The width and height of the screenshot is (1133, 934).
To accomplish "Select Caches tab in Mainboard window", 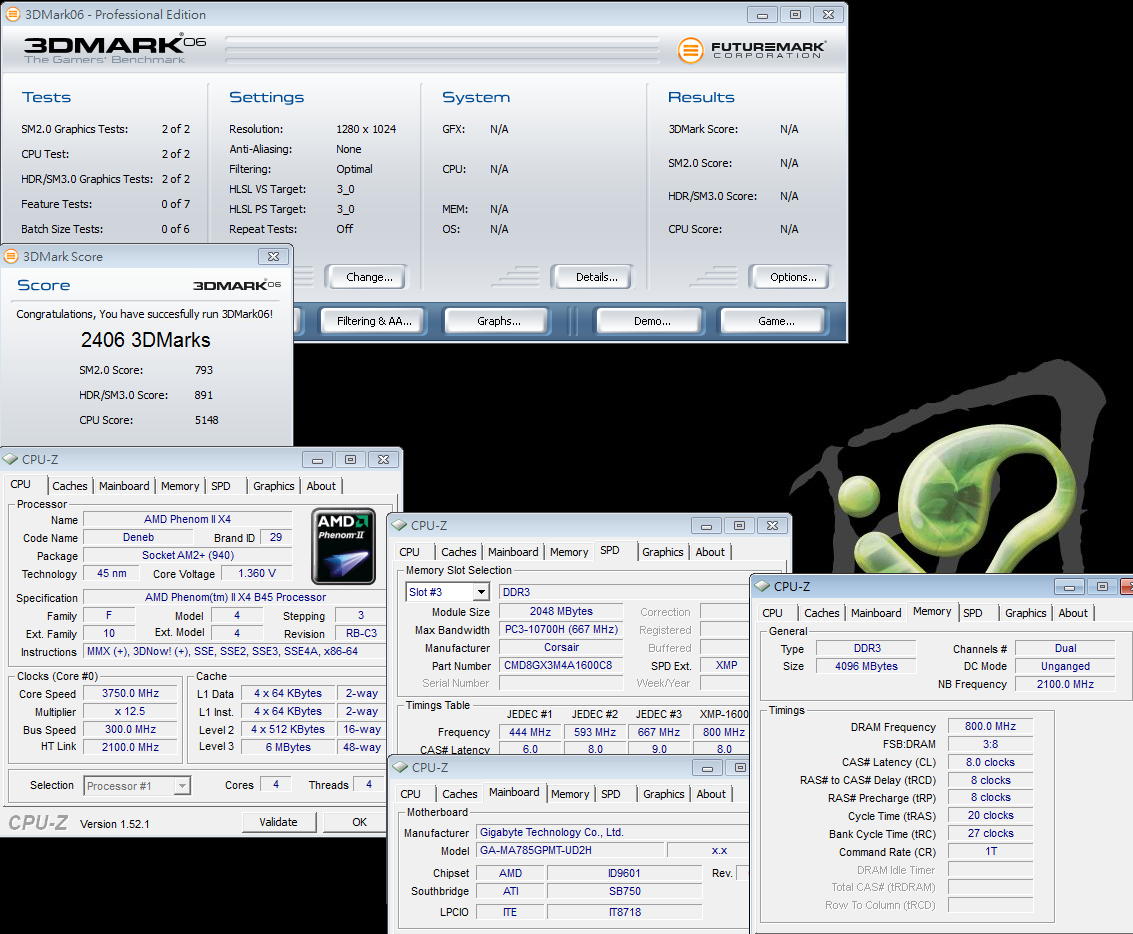I will point(460,794).
